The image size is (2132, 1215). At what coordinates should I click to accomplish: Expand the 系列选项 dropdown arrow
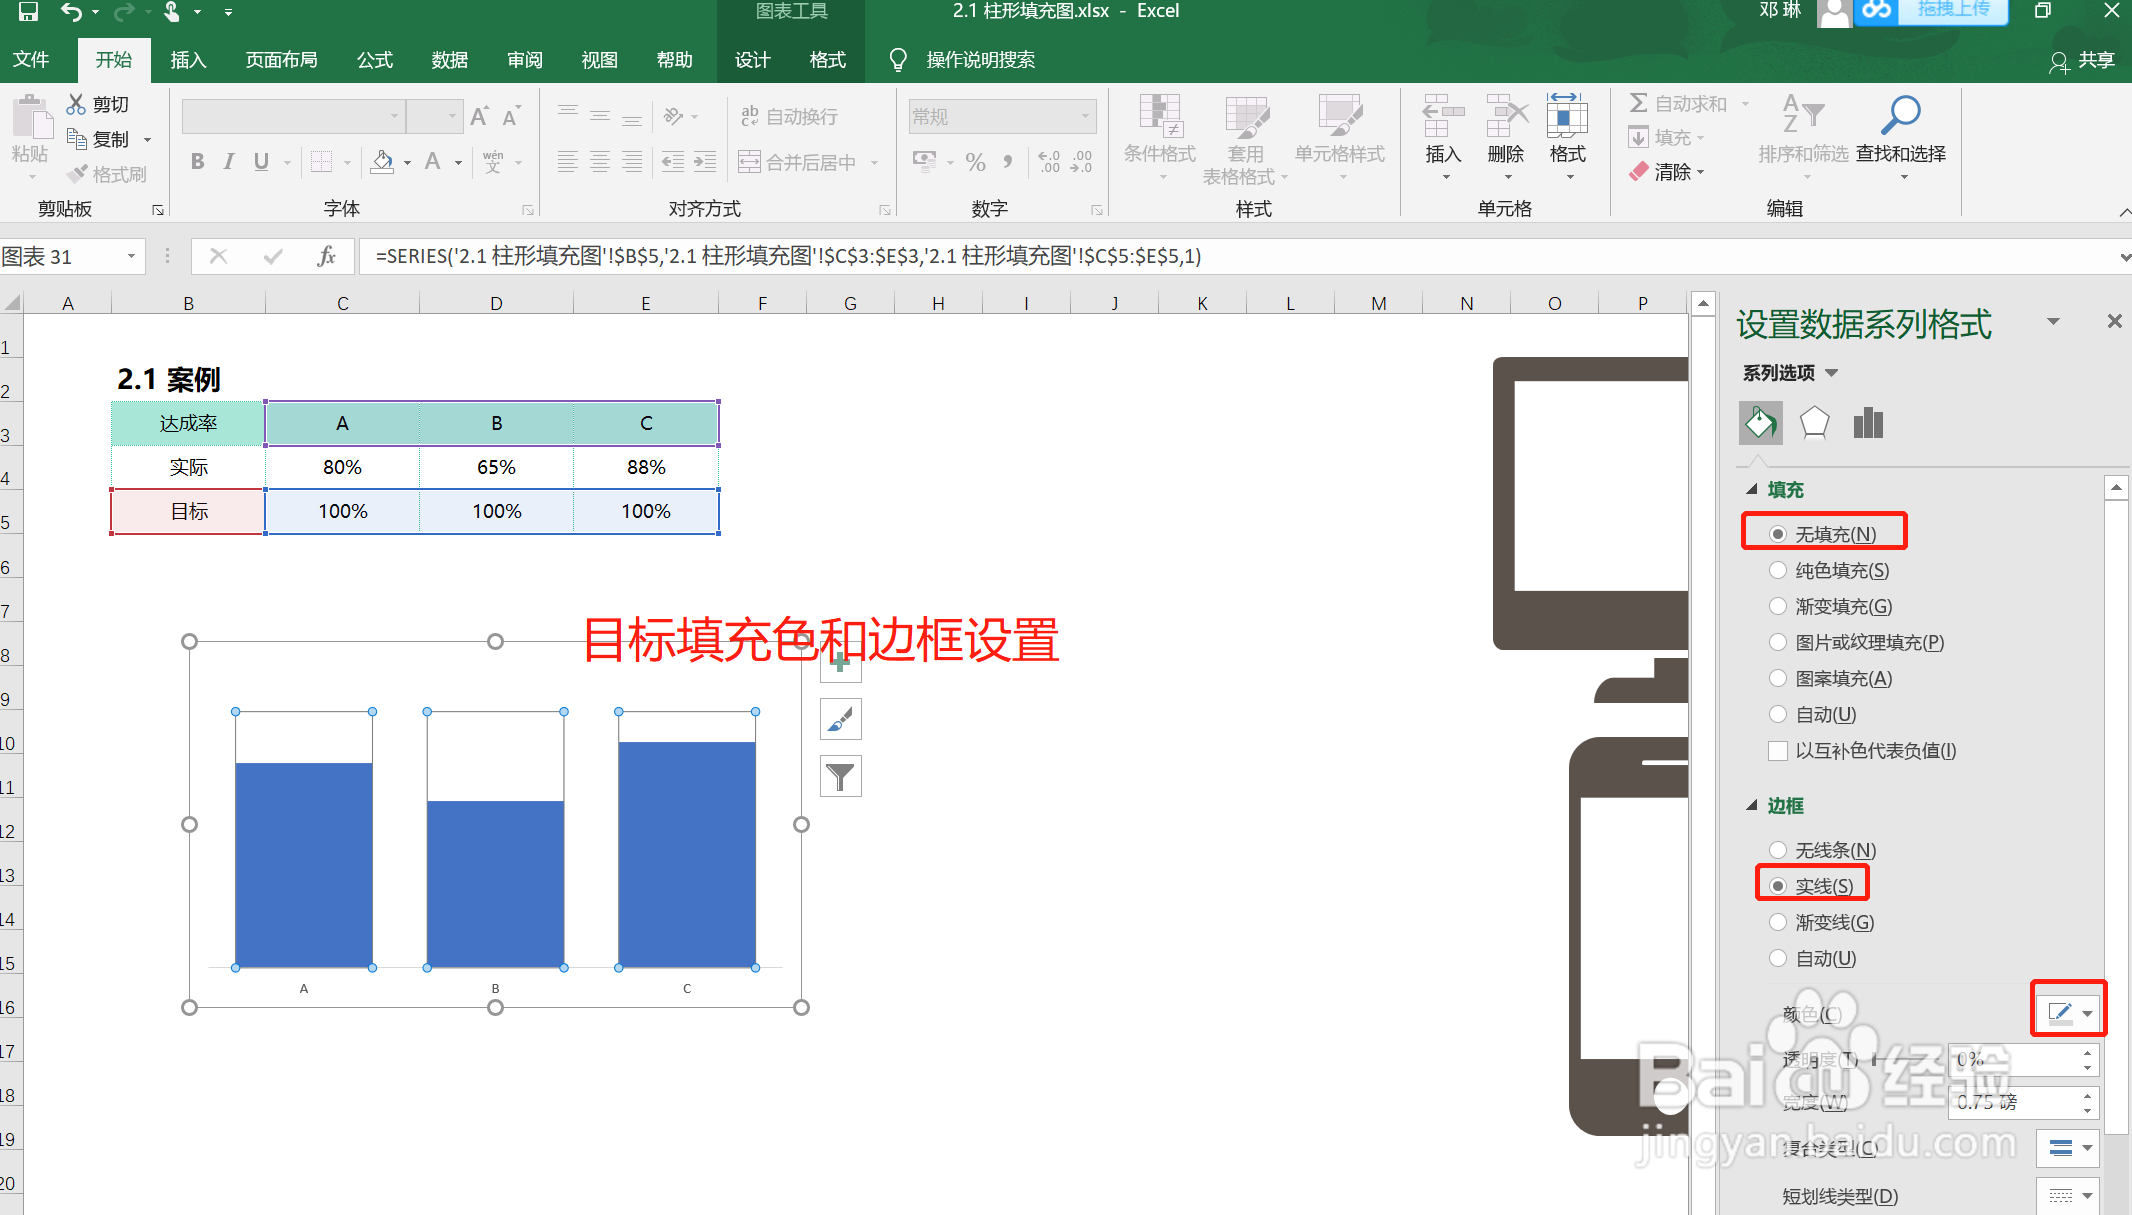[x=1831, y=373]
